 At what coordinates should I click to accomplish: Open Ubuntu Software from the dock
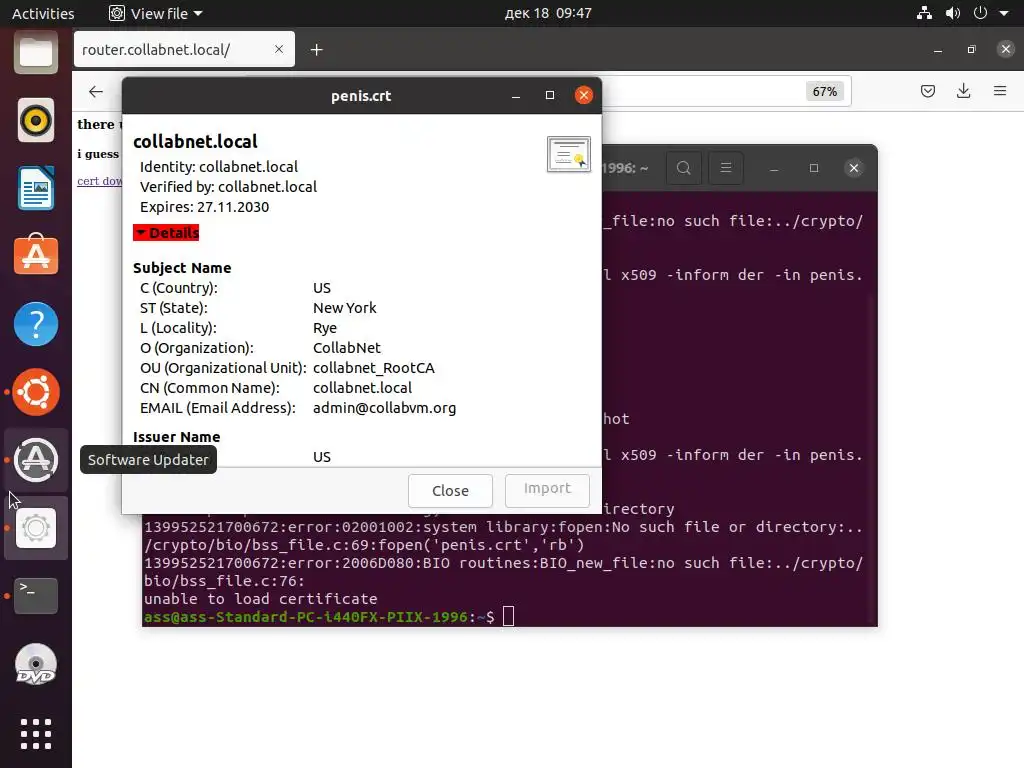[x=36, y=255]
